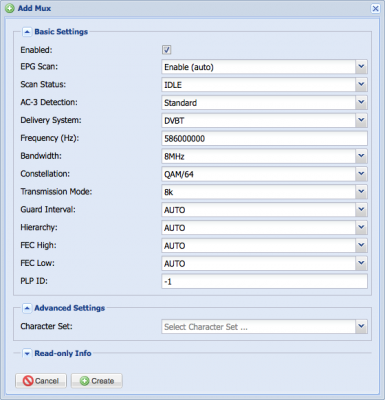Open the Bandwidth dropdown arrow
This screenshot has width=385, height=400.
click(361, 156)
